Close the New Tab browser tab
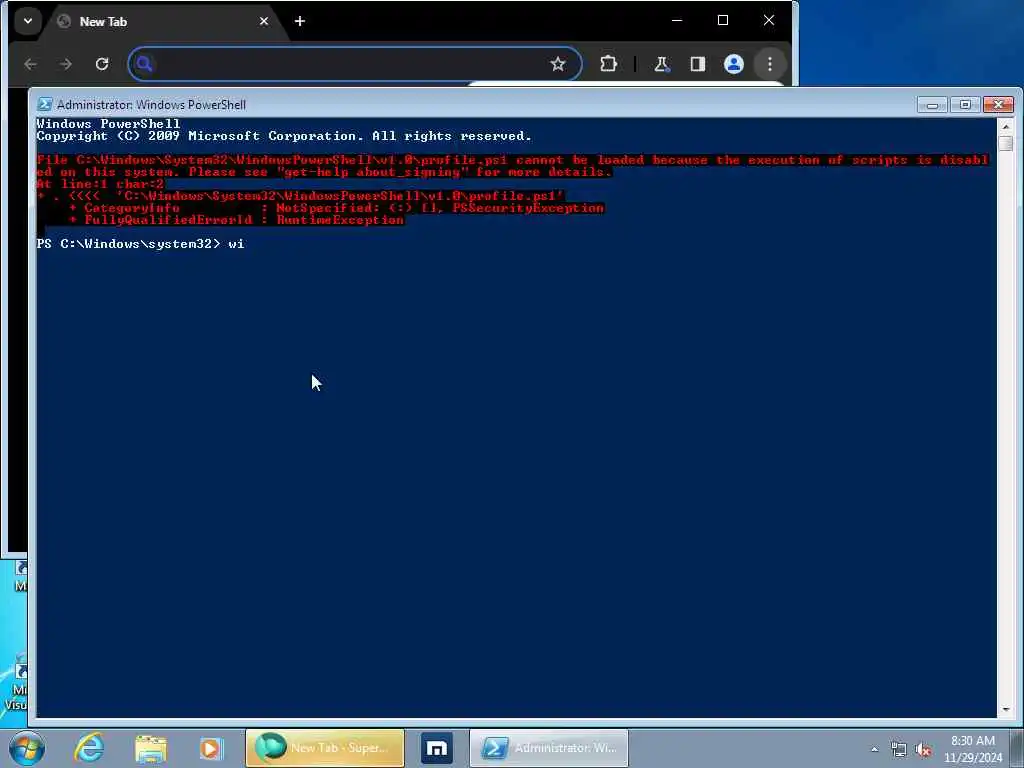This screenshot has width=1024, height=768. click(264, 21)
